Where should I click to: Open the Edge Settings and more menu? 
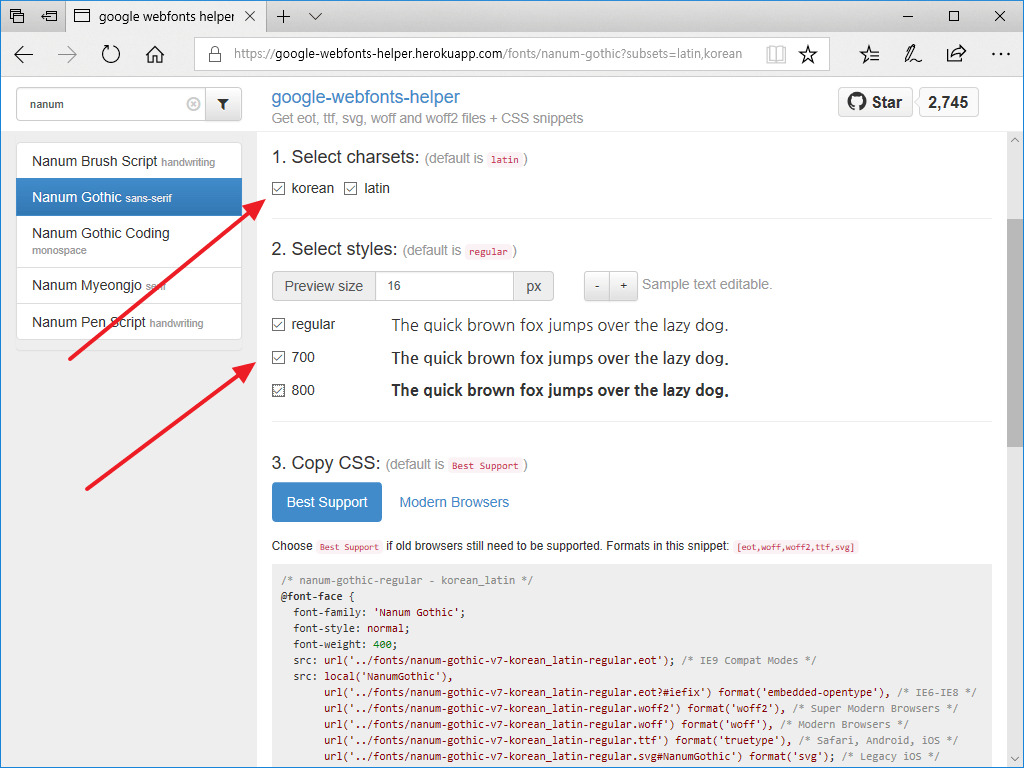click(1000, 54)
